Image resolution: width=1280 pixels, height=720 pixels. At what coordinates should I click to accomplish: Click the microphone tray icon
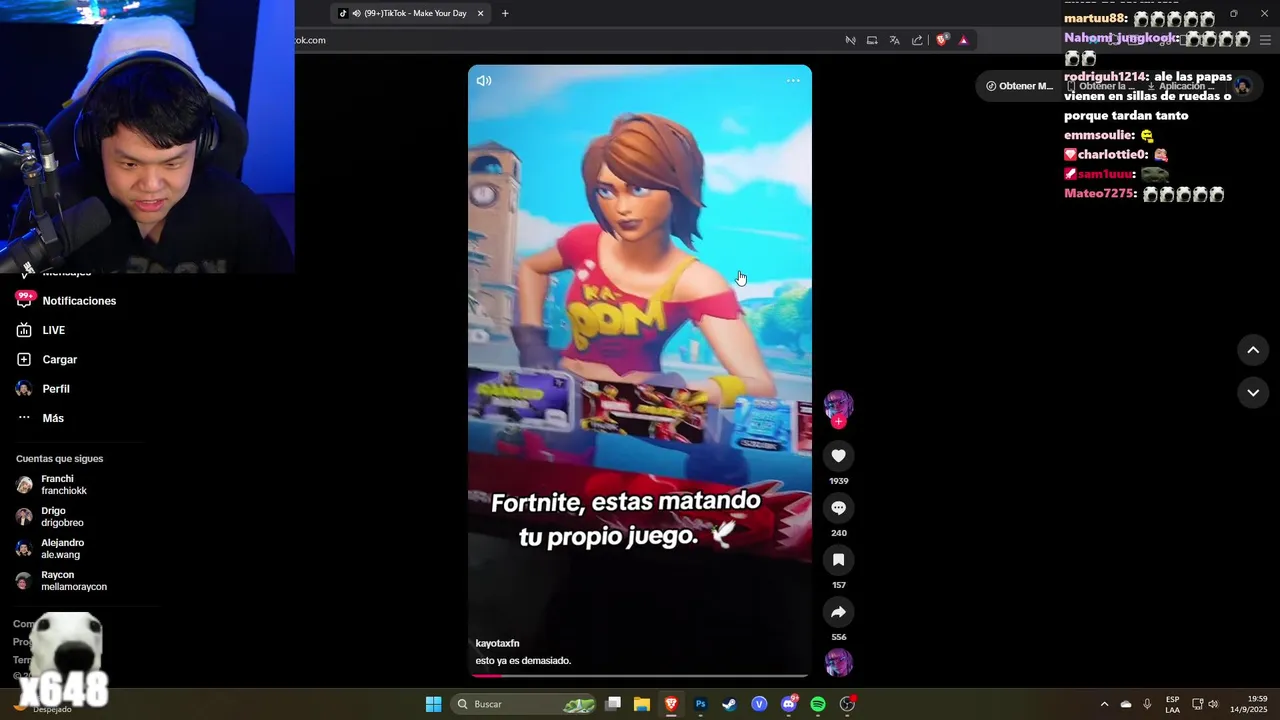pyautogui.click(x=1147, y=704)
